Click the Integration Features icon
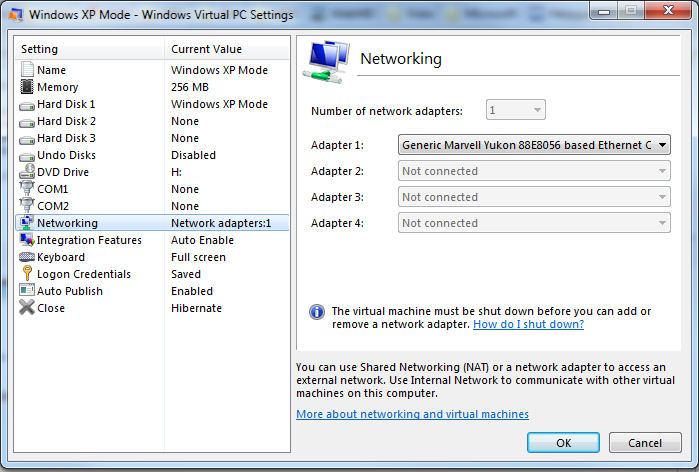The width and height of the screenshot is (699, 472). pos(27,239)
